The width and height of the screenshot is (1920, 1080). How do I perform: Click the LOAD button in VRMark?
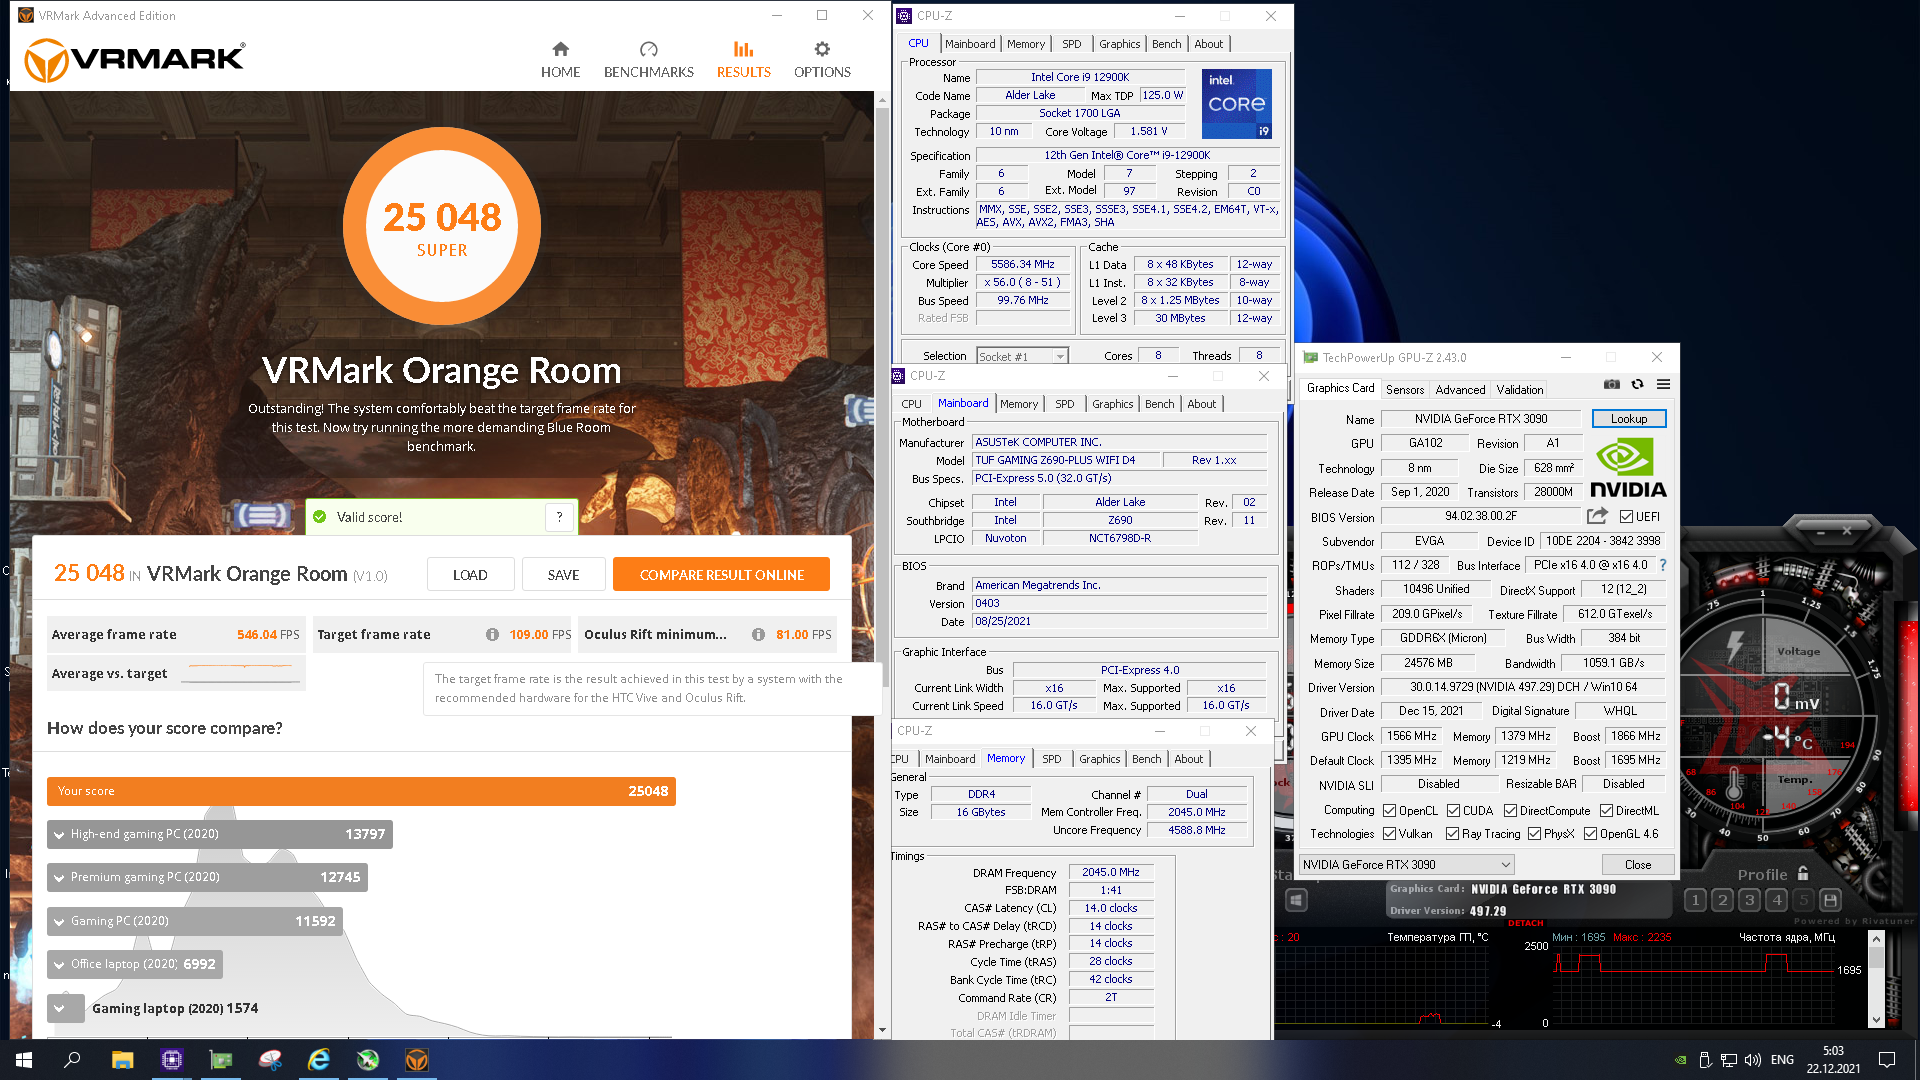[x=470, y=575]
